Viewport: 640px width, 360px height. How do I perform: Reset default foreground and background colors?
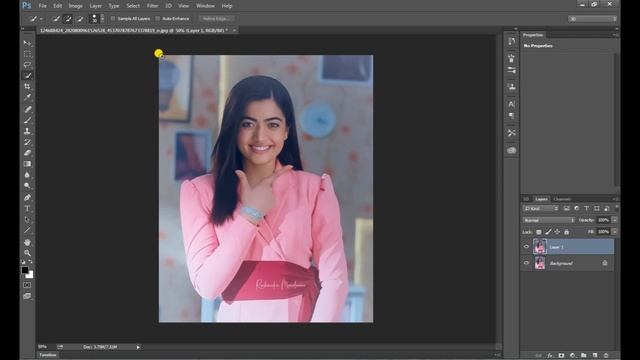[x=23, y=262]
